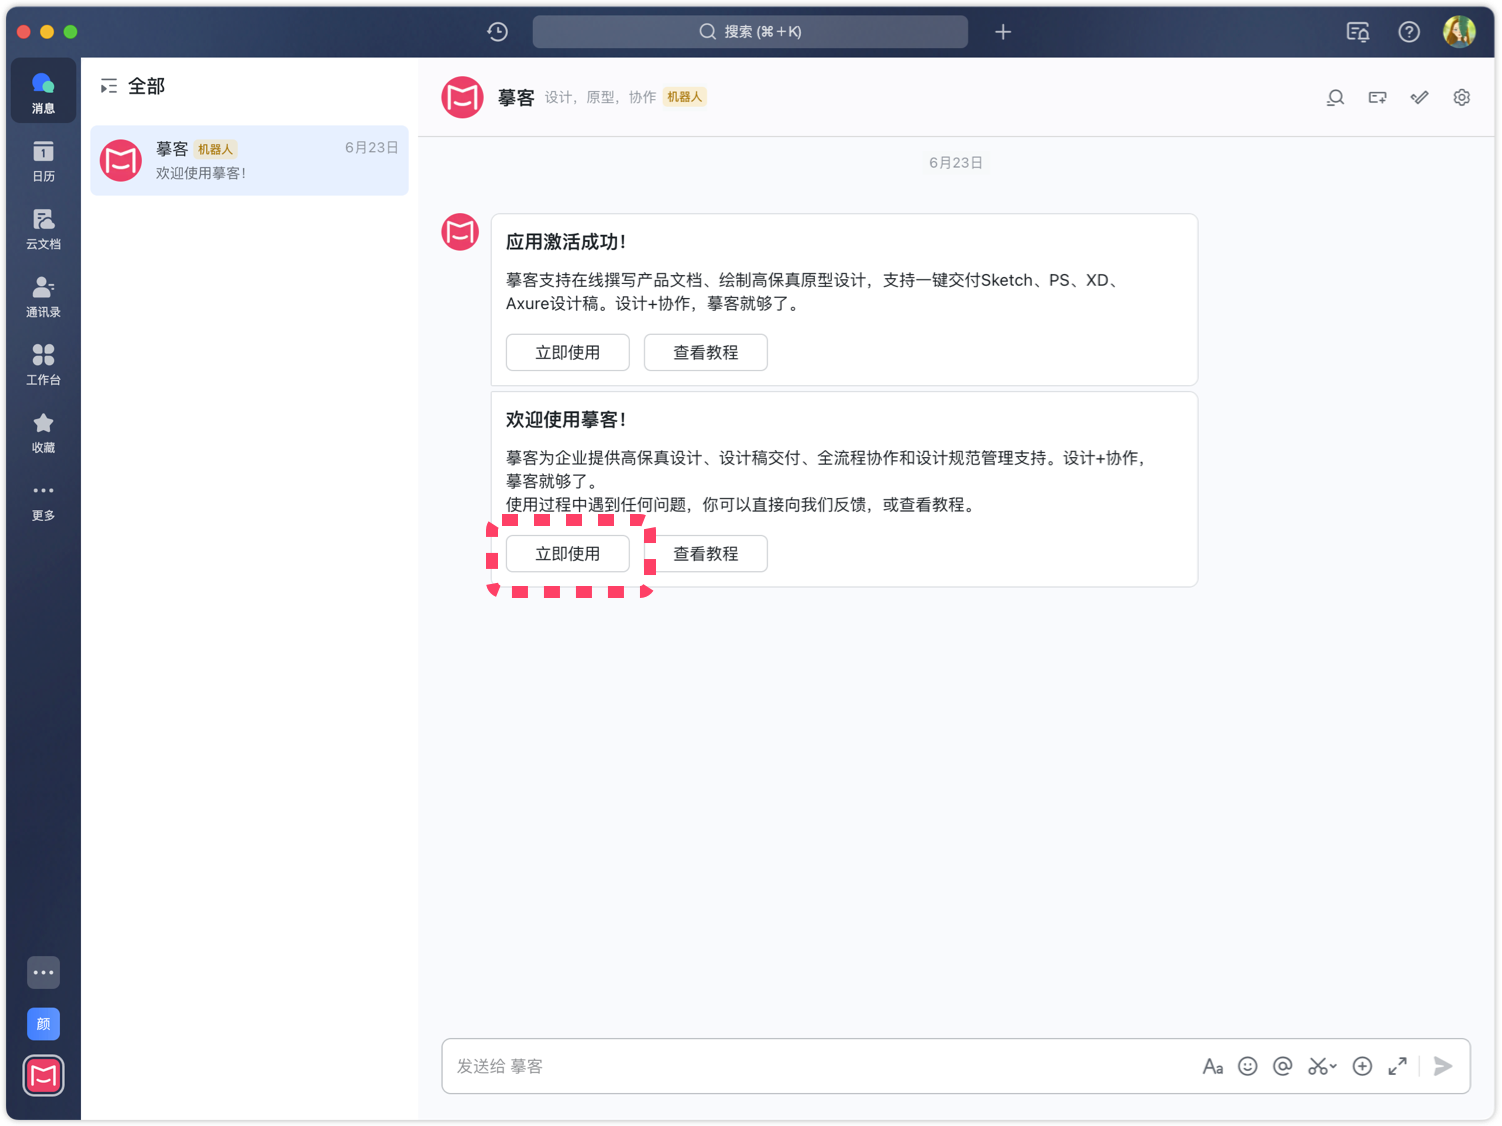This screenshot has height=1126, width=1502.
Task: Click the circled plus attachment icon
Action: point(1362,1066)
